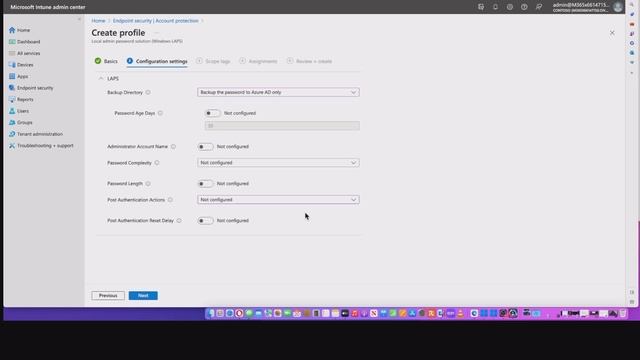640x360 pixels.
Task: Select the Assignments tab
Action: coord(258,61)
